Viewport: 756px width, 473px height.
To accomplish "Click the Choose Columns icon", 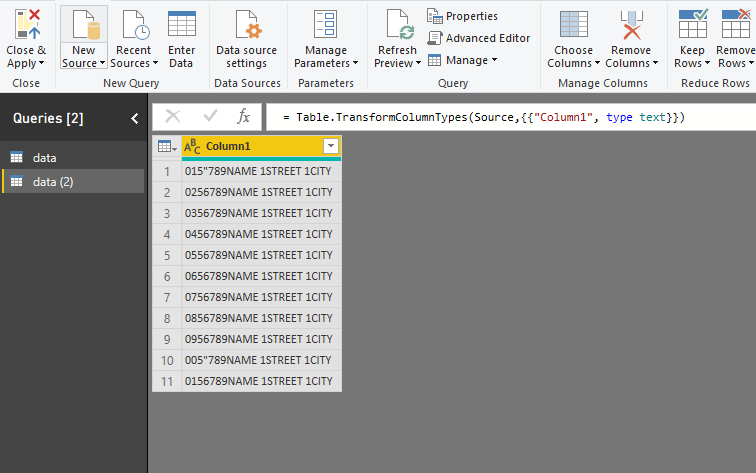I will [574, 24].
